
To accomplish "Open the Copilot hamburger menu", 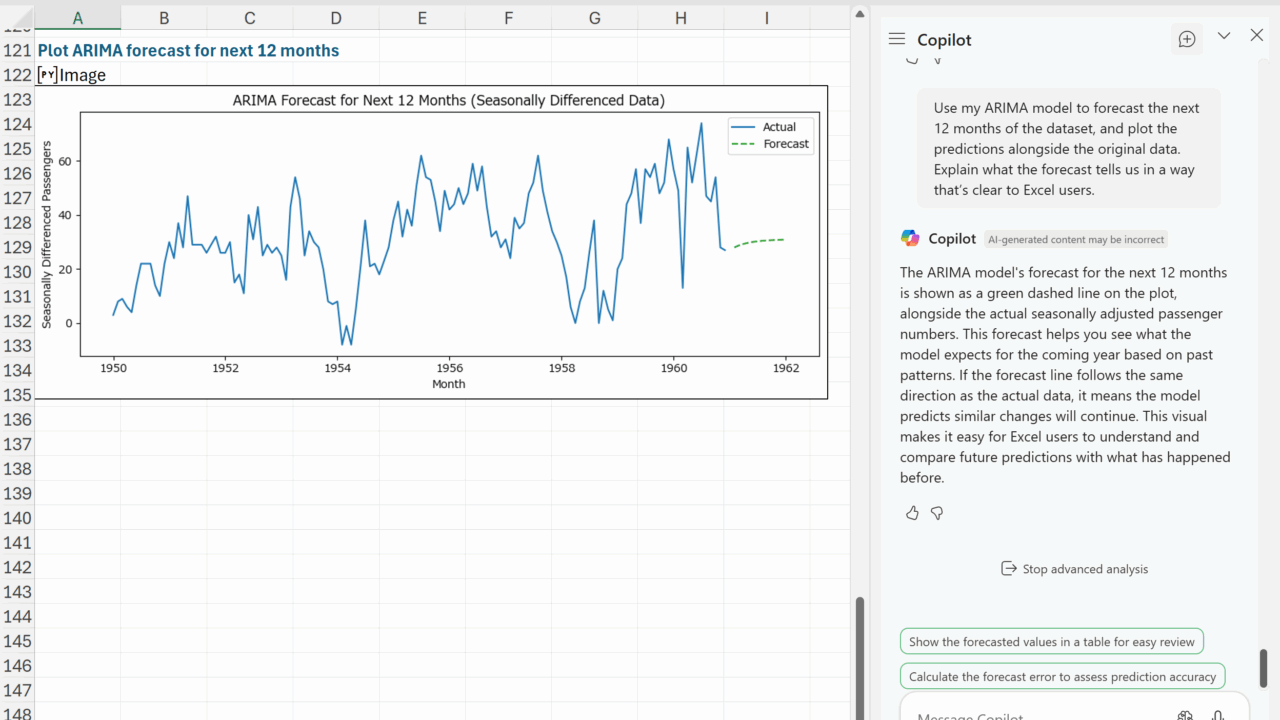I will [x=897, y=39].
